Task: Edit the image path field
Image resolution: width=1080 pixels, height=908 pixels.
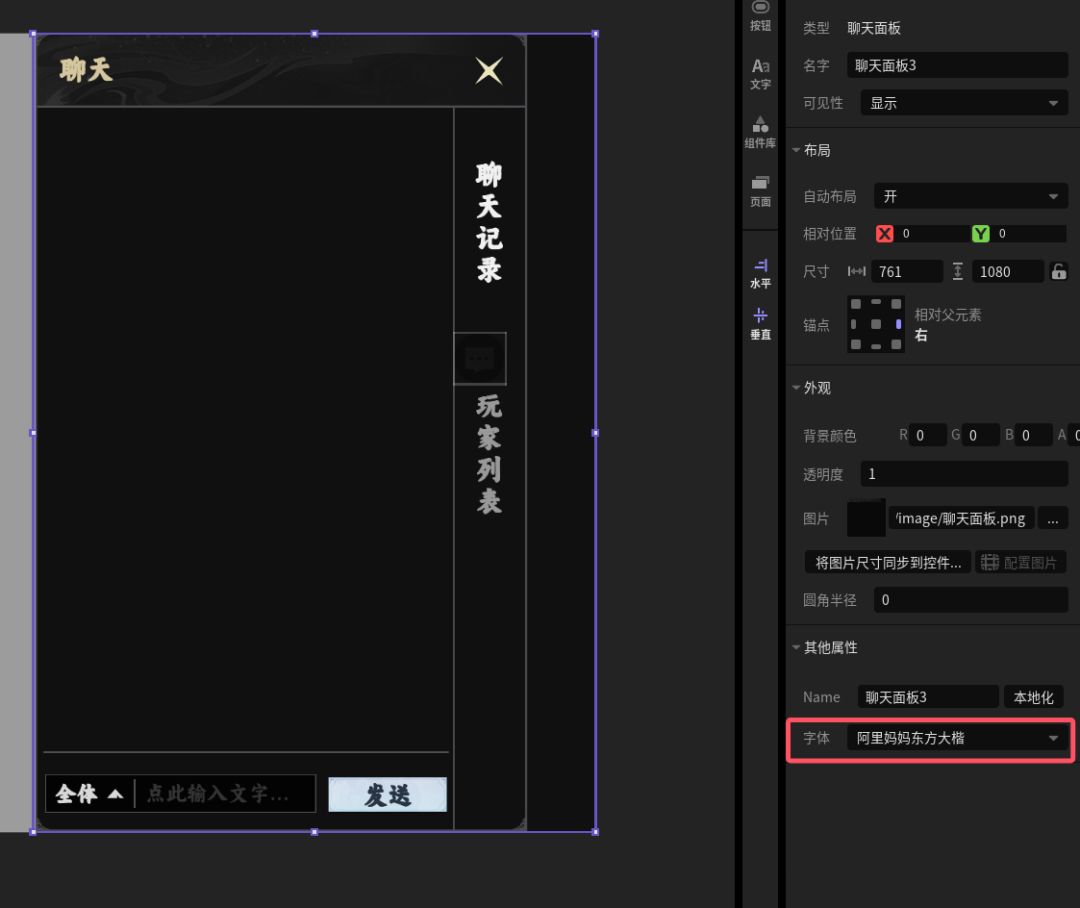Action: pos(961,518)
